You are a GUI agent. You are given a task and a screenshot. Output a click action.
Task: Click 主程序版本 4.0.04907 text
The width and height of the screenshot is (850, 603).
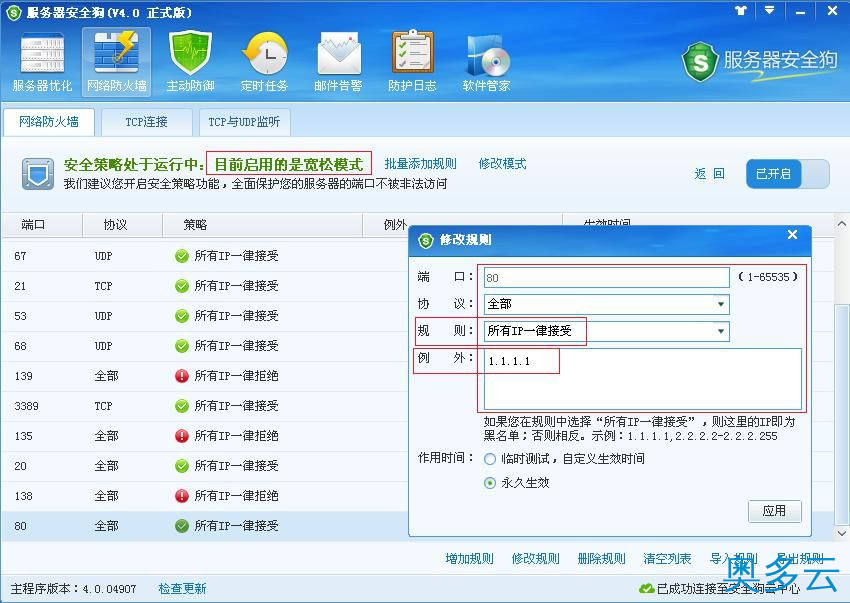point(74,588)
